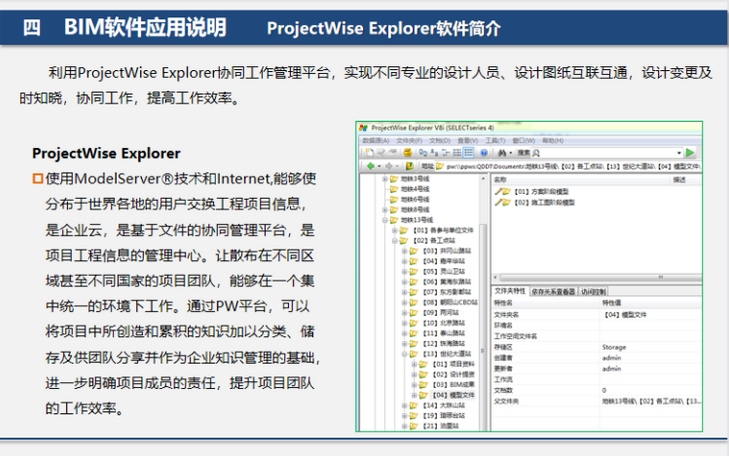The height and width of the screenshot is (456, 729).
Task: Select the 地铁6号线 folder in tree
Action: [x=415, y=199]
